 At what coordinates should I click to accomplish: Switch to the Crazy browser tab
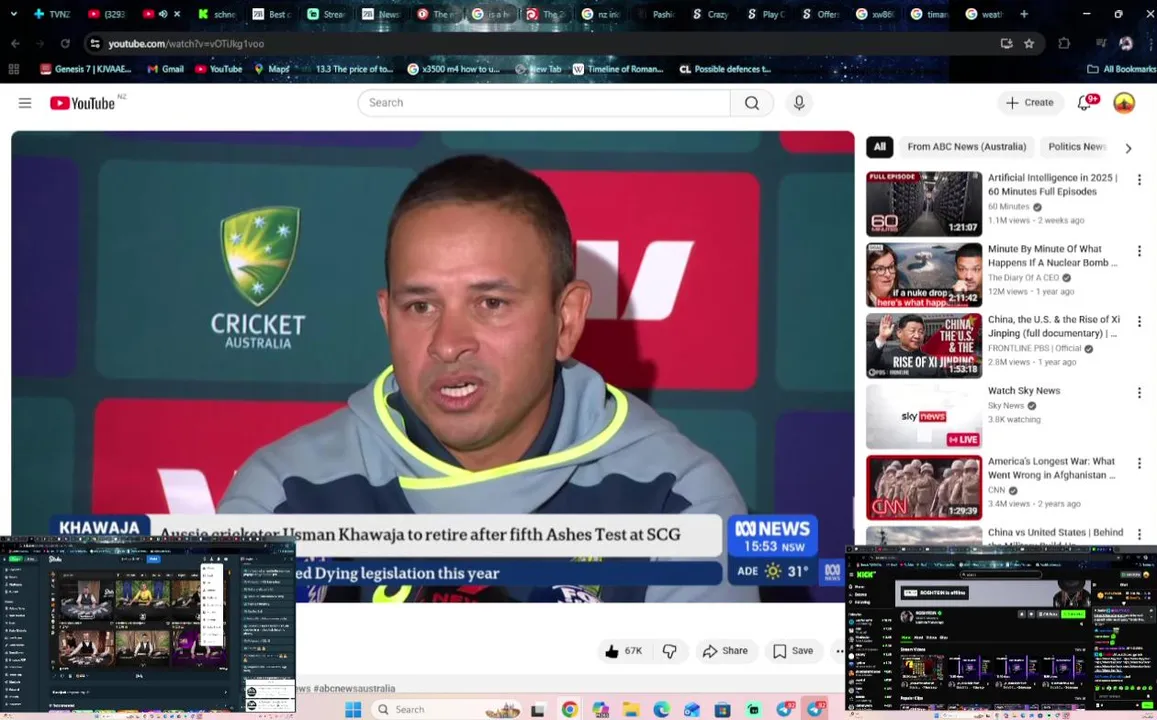711,14
